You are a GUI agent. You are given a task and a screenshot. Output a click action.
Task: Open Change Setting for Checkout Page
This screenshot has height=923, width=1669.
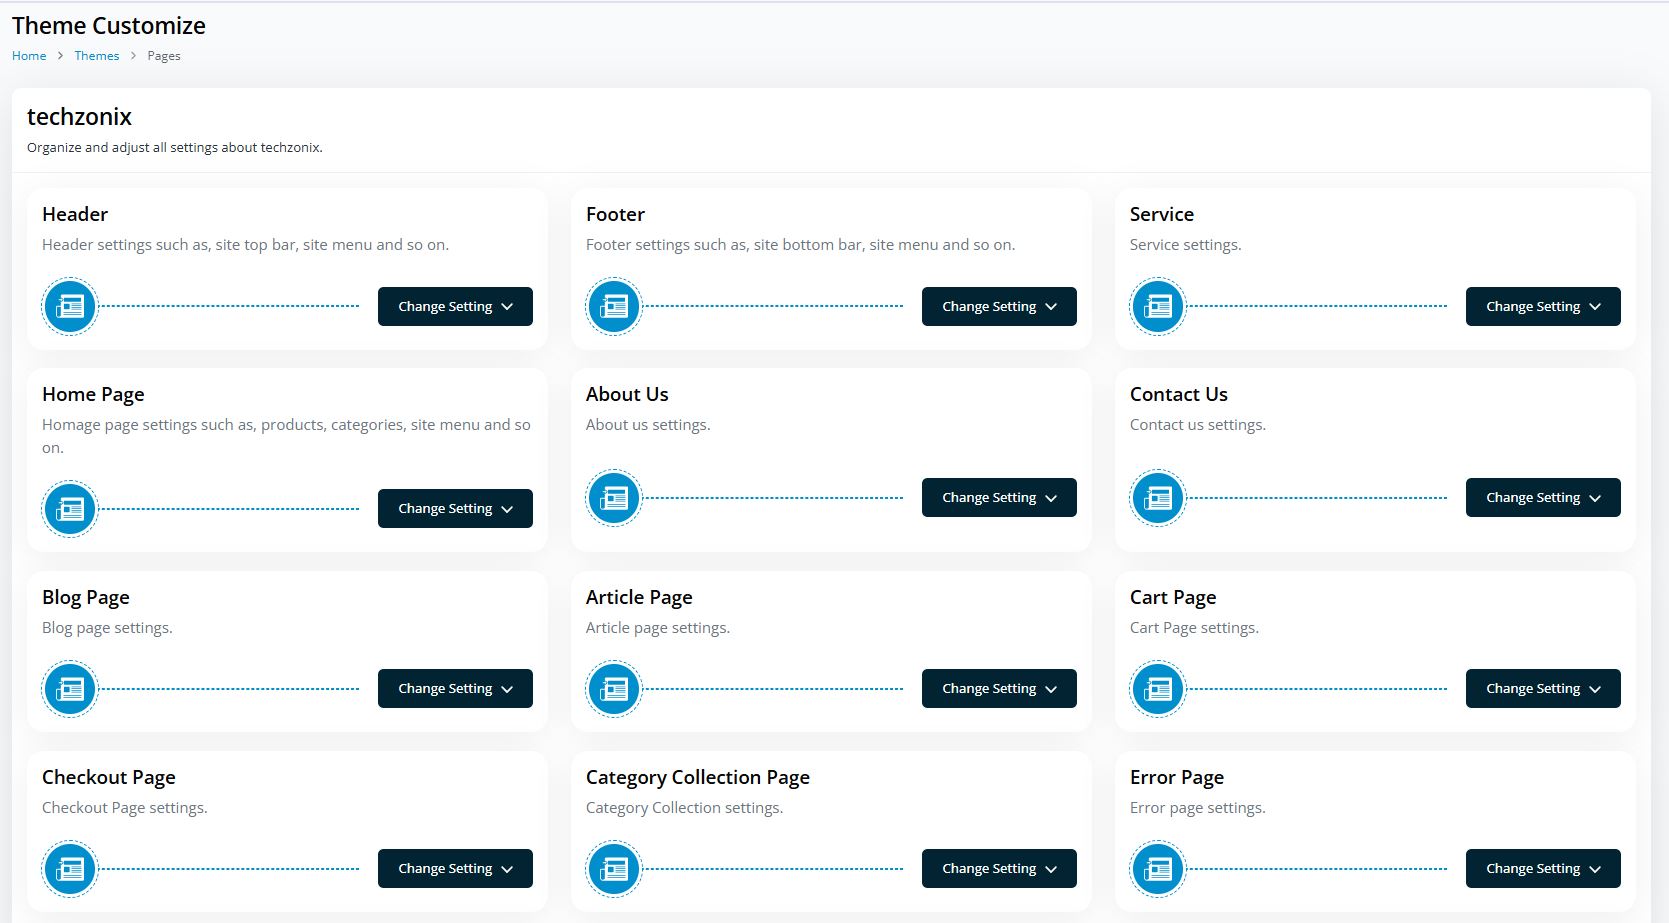(455, 869)
